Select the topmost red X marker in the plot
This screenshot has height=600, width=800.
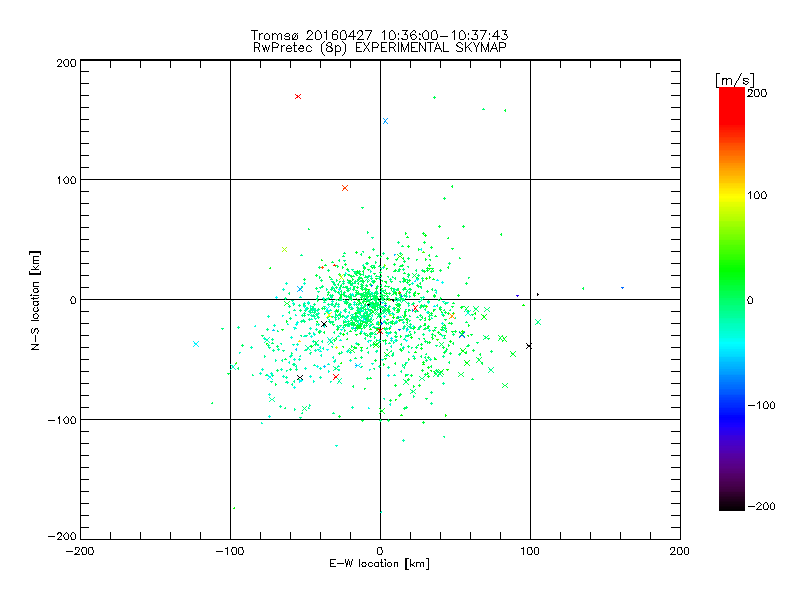tap(298, 96)
